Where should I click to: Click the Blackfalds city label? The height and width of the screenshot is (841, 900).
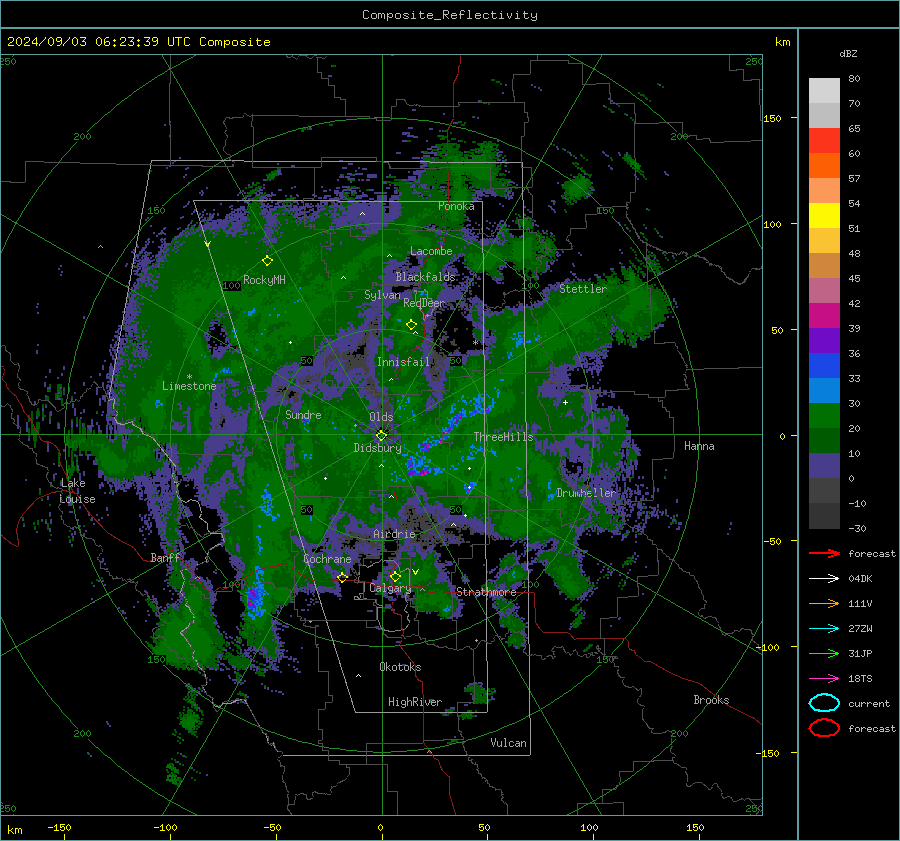(425, 277)
